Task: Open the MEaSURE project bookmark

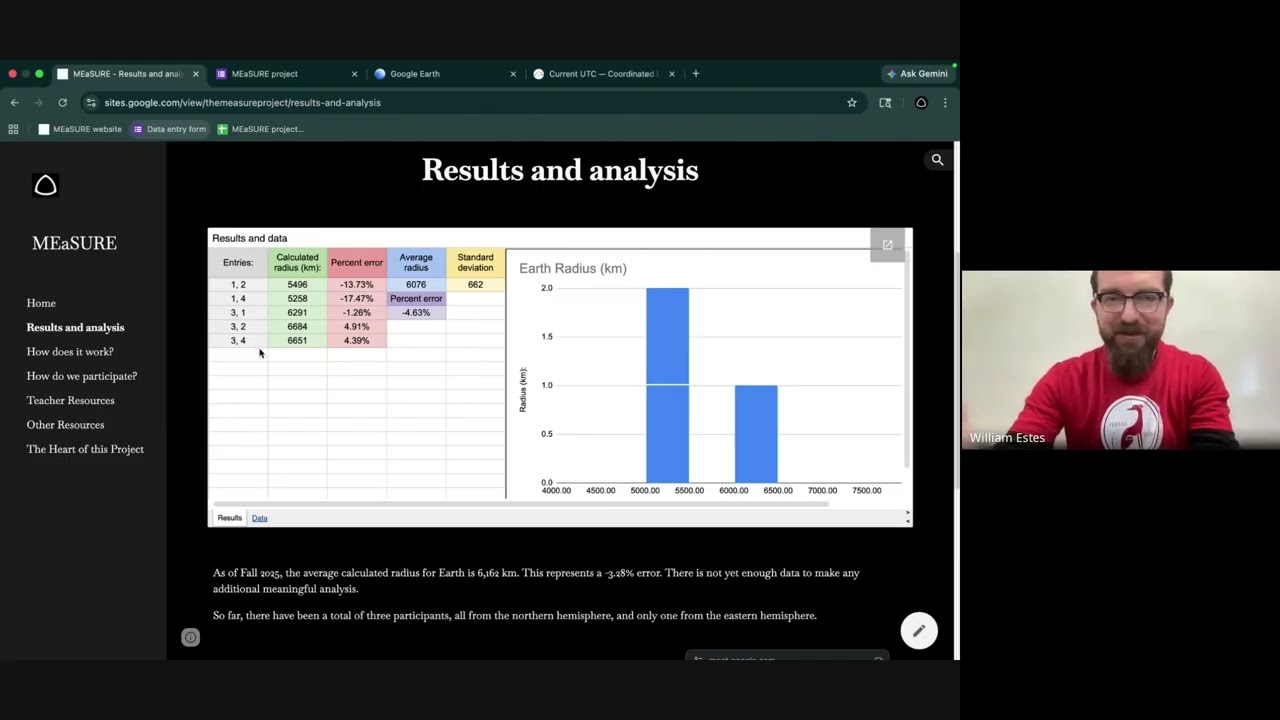Action: click(x=260, y=129)
